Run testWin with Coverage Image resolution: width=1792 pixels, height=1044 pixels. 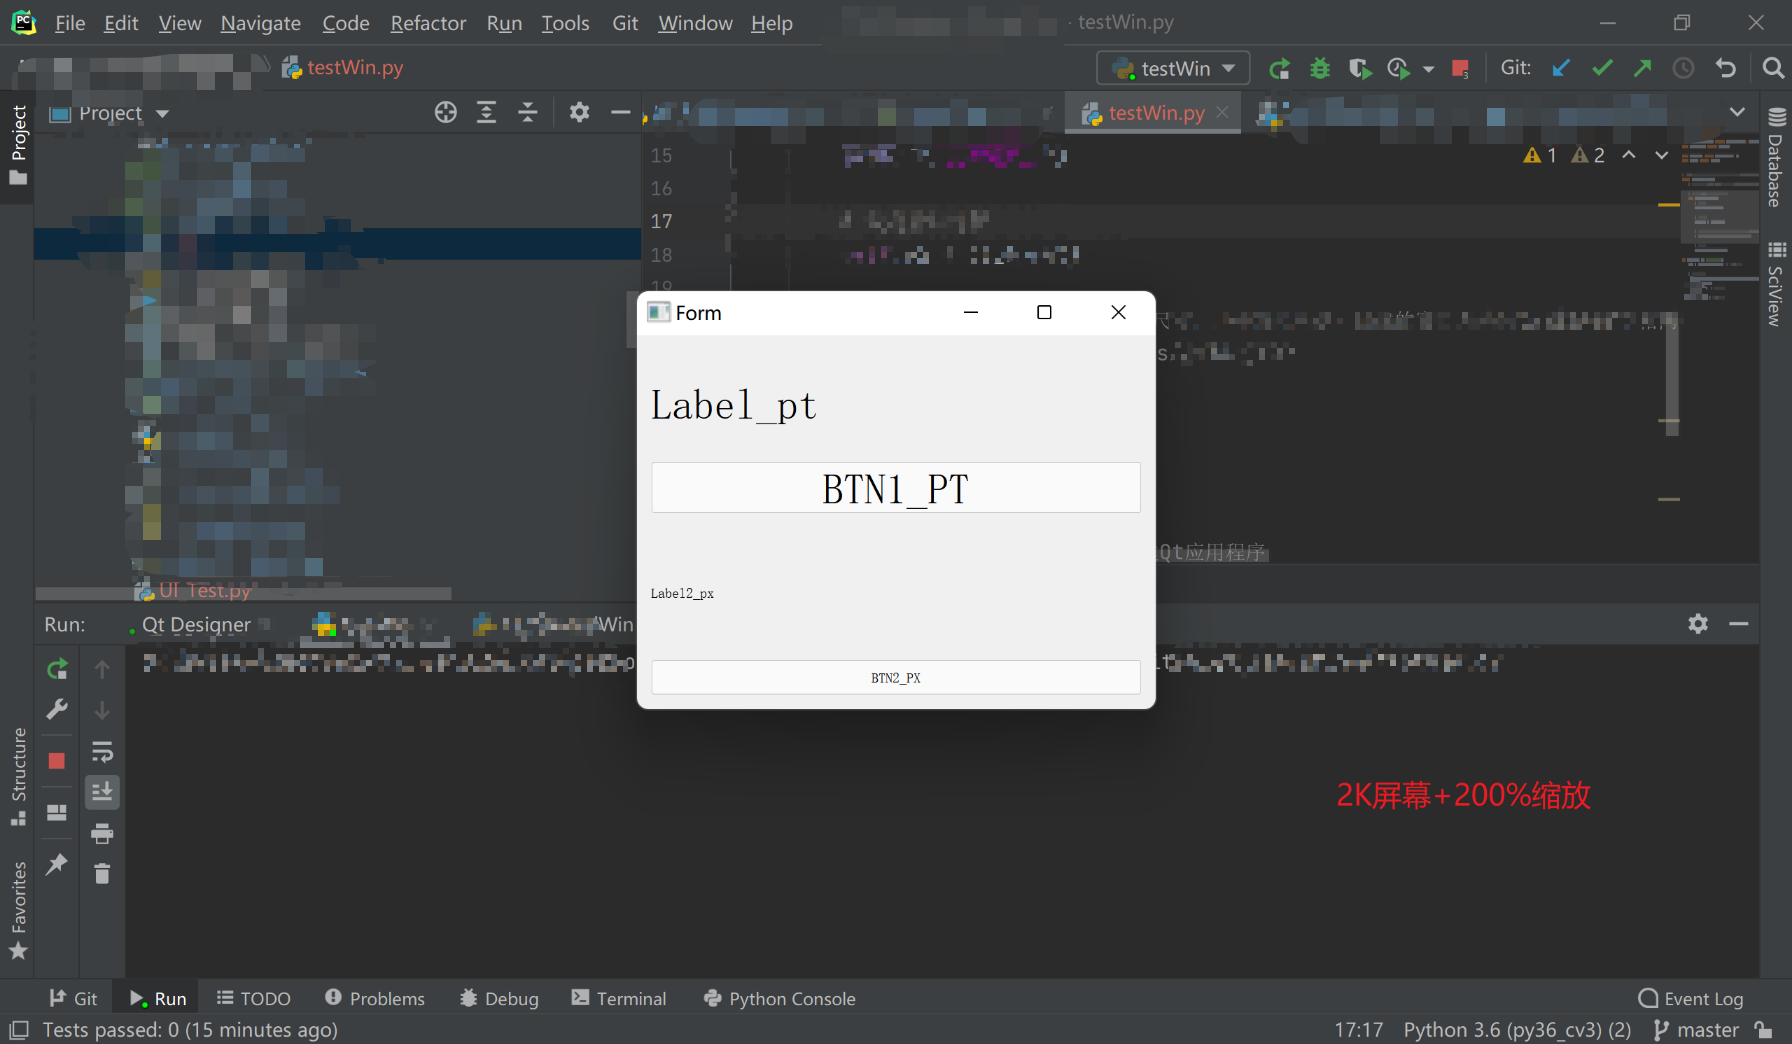point(1360,68)
